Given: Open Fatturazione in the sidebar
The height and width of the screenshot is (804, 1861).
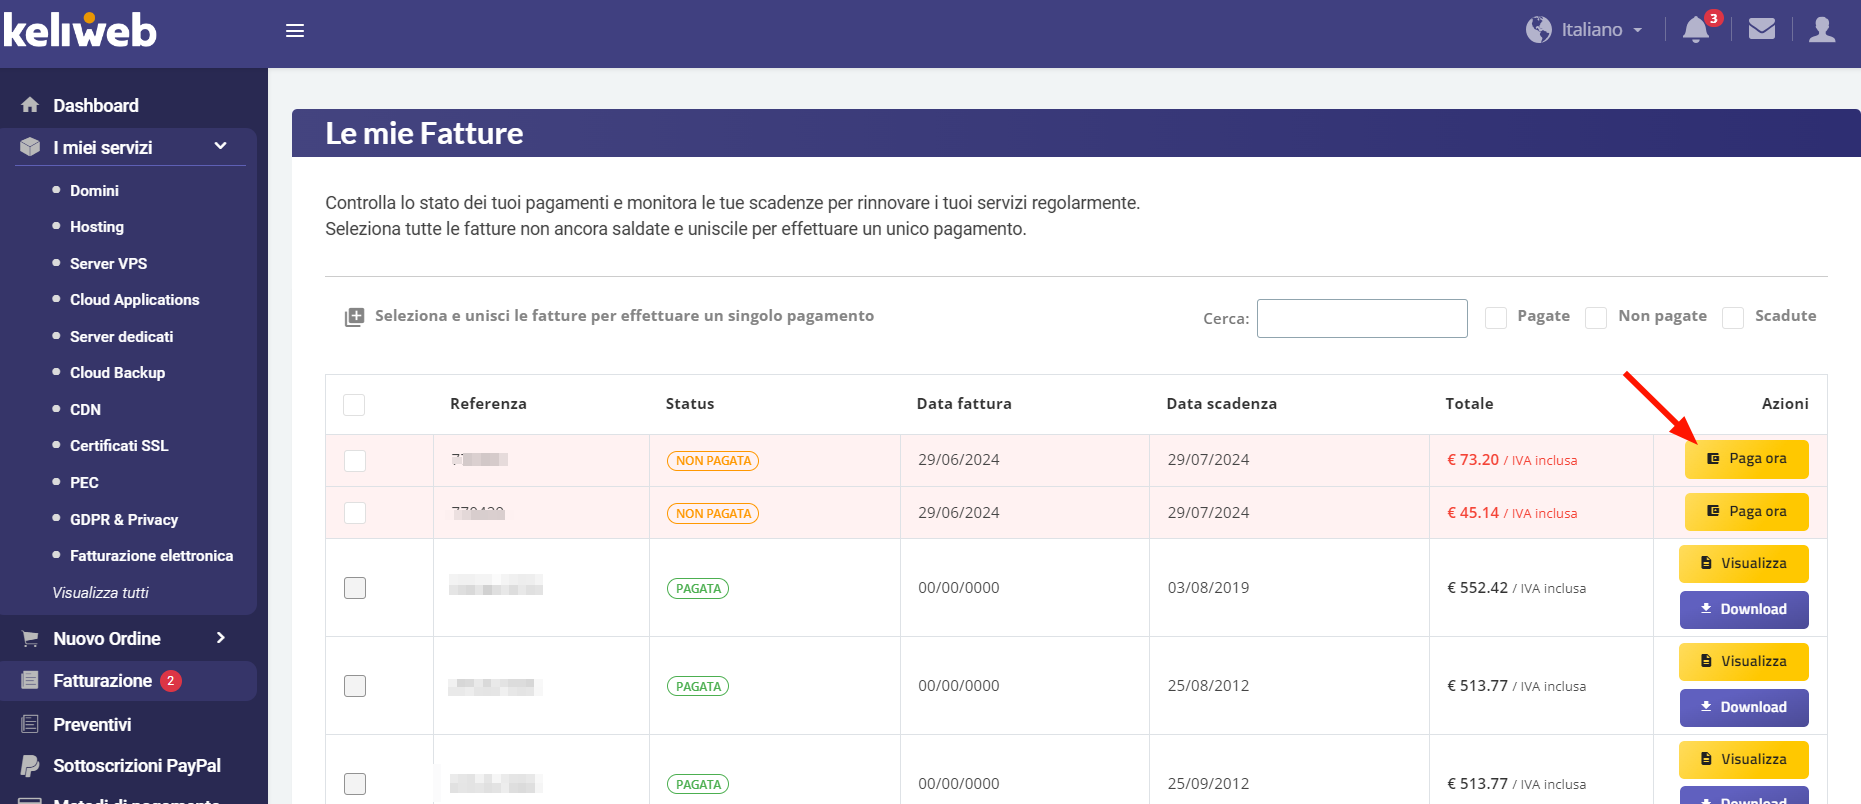Looking at the screenshot, I should pyautogui.click(x=102, y=681).
